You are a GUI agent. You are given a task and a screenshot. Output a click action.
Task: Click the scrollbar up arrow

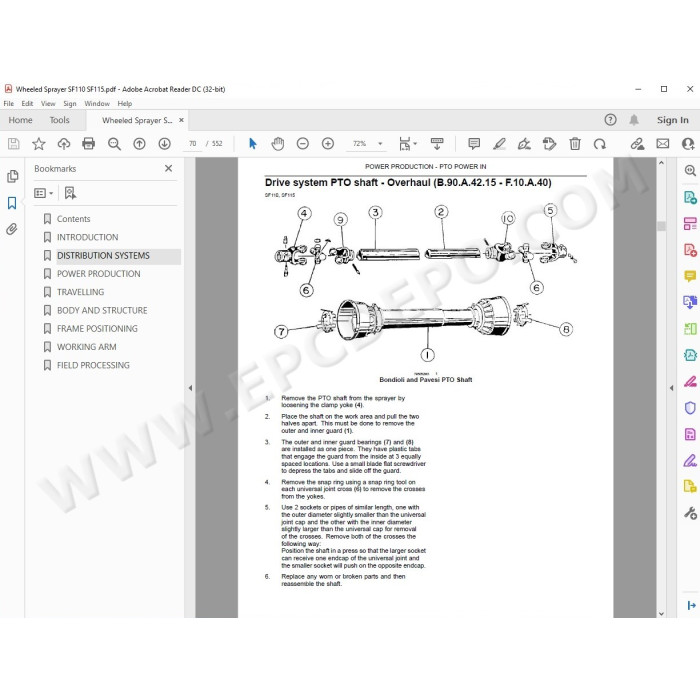(662, 163)
